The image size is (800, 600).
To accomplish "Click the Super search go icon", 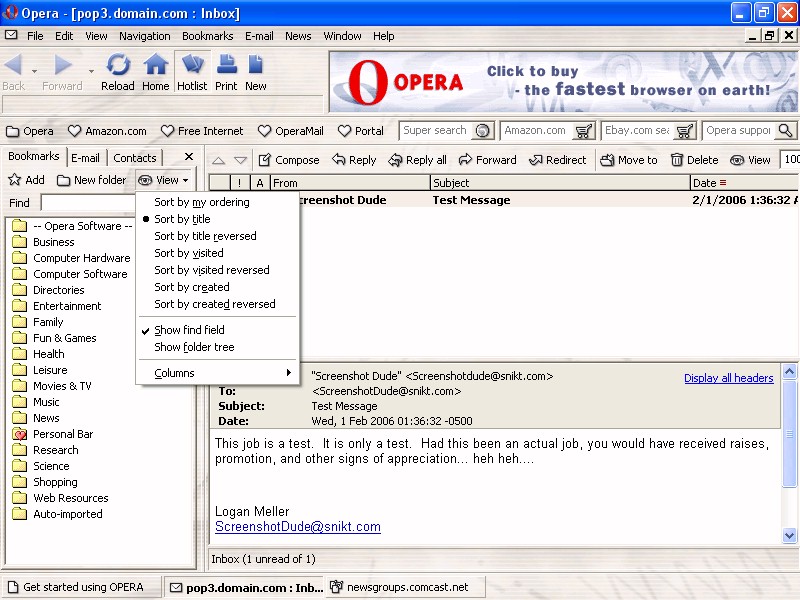I will 482,131.
